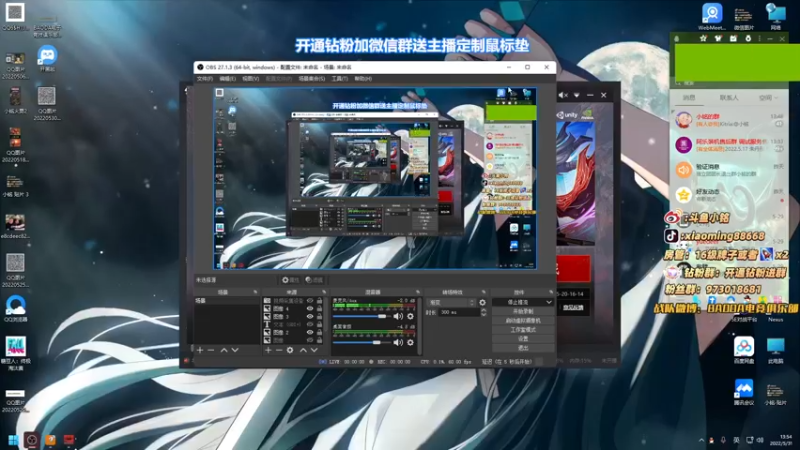Toggle visibility of the 文本 (GDI+) source
The image size is (800, 450).
pos(310,324)
